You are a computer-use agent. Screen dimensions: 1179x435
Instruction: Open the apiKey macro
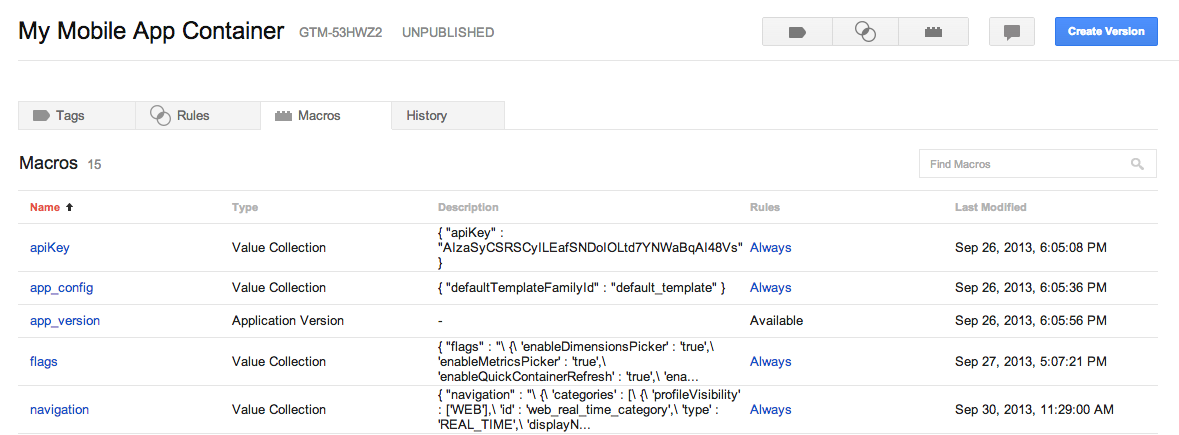click(x=50, y=248)
